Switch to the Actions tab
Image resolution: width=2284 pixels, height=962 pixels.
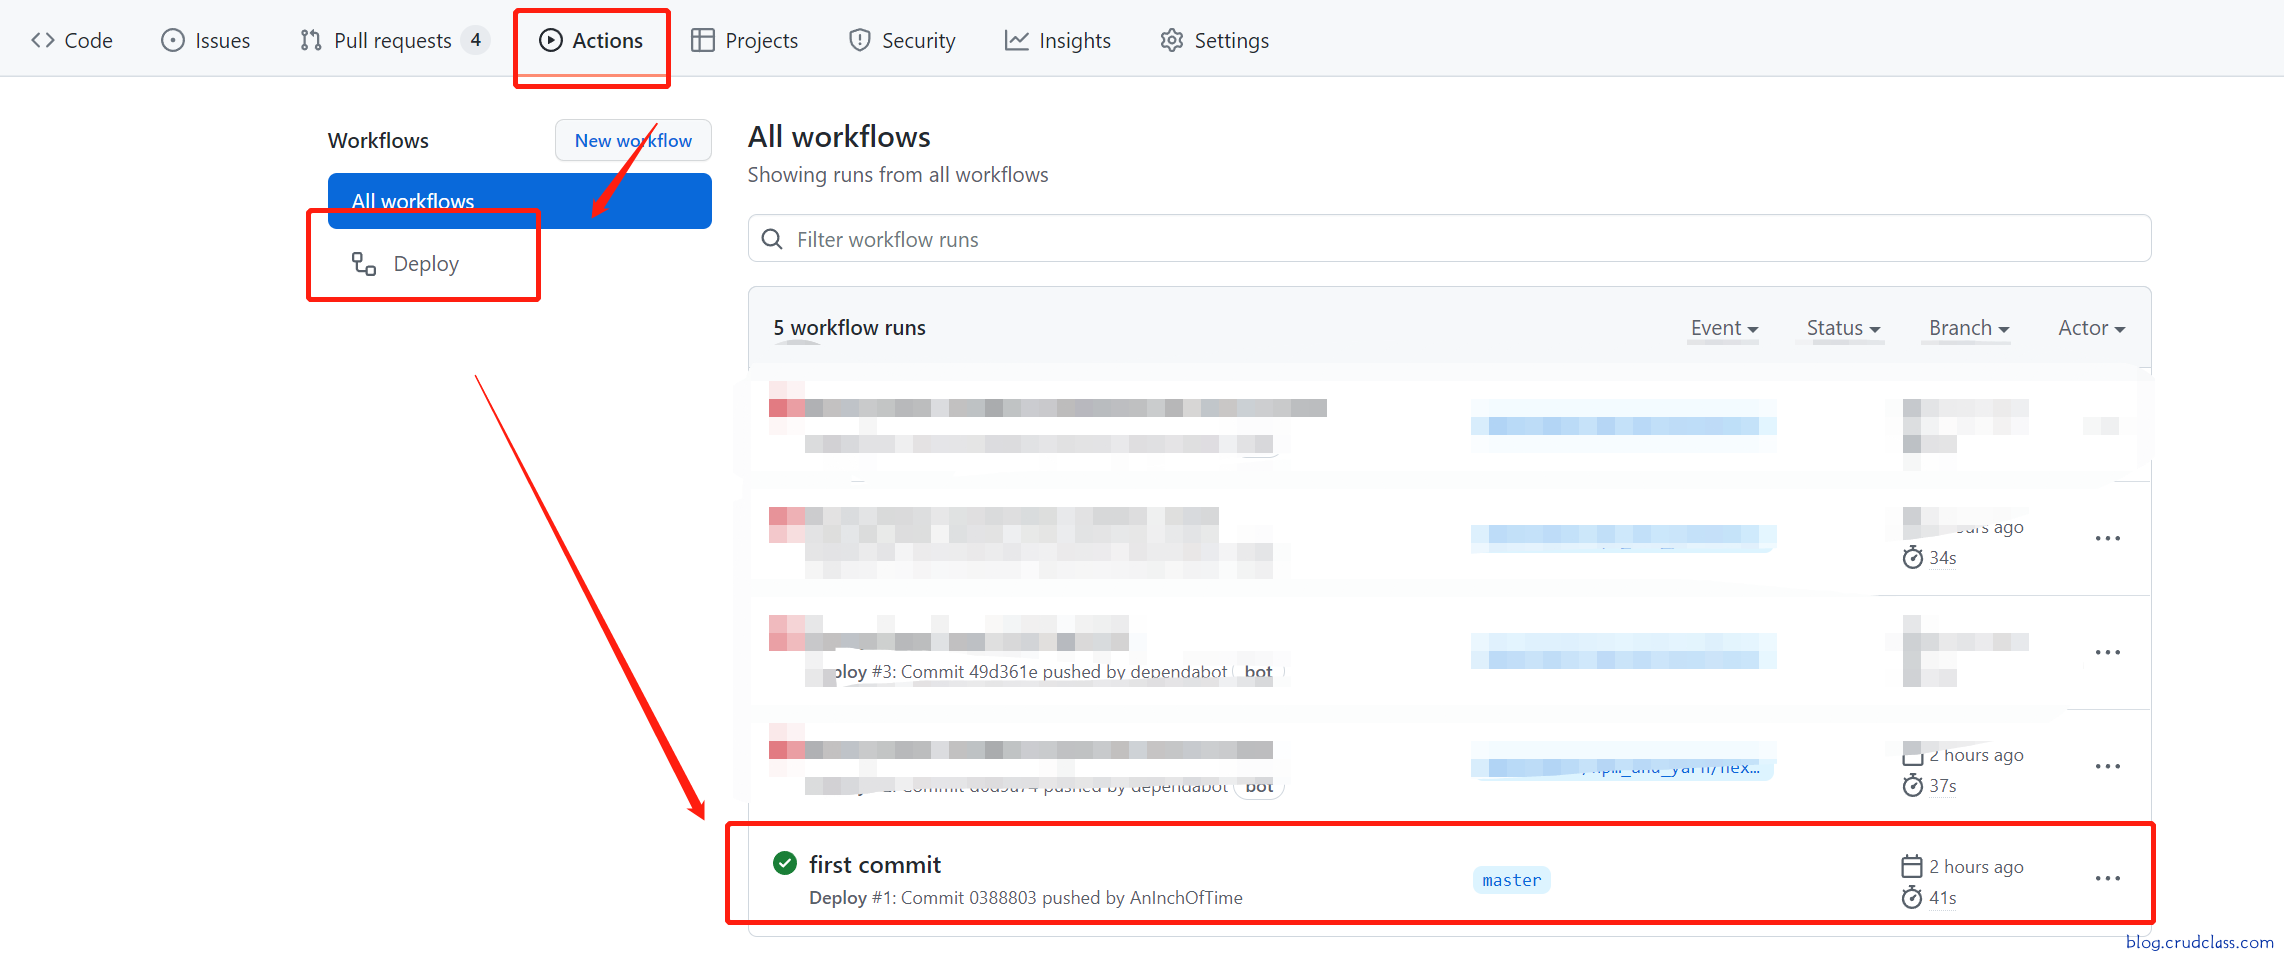(x=592, y=40)
